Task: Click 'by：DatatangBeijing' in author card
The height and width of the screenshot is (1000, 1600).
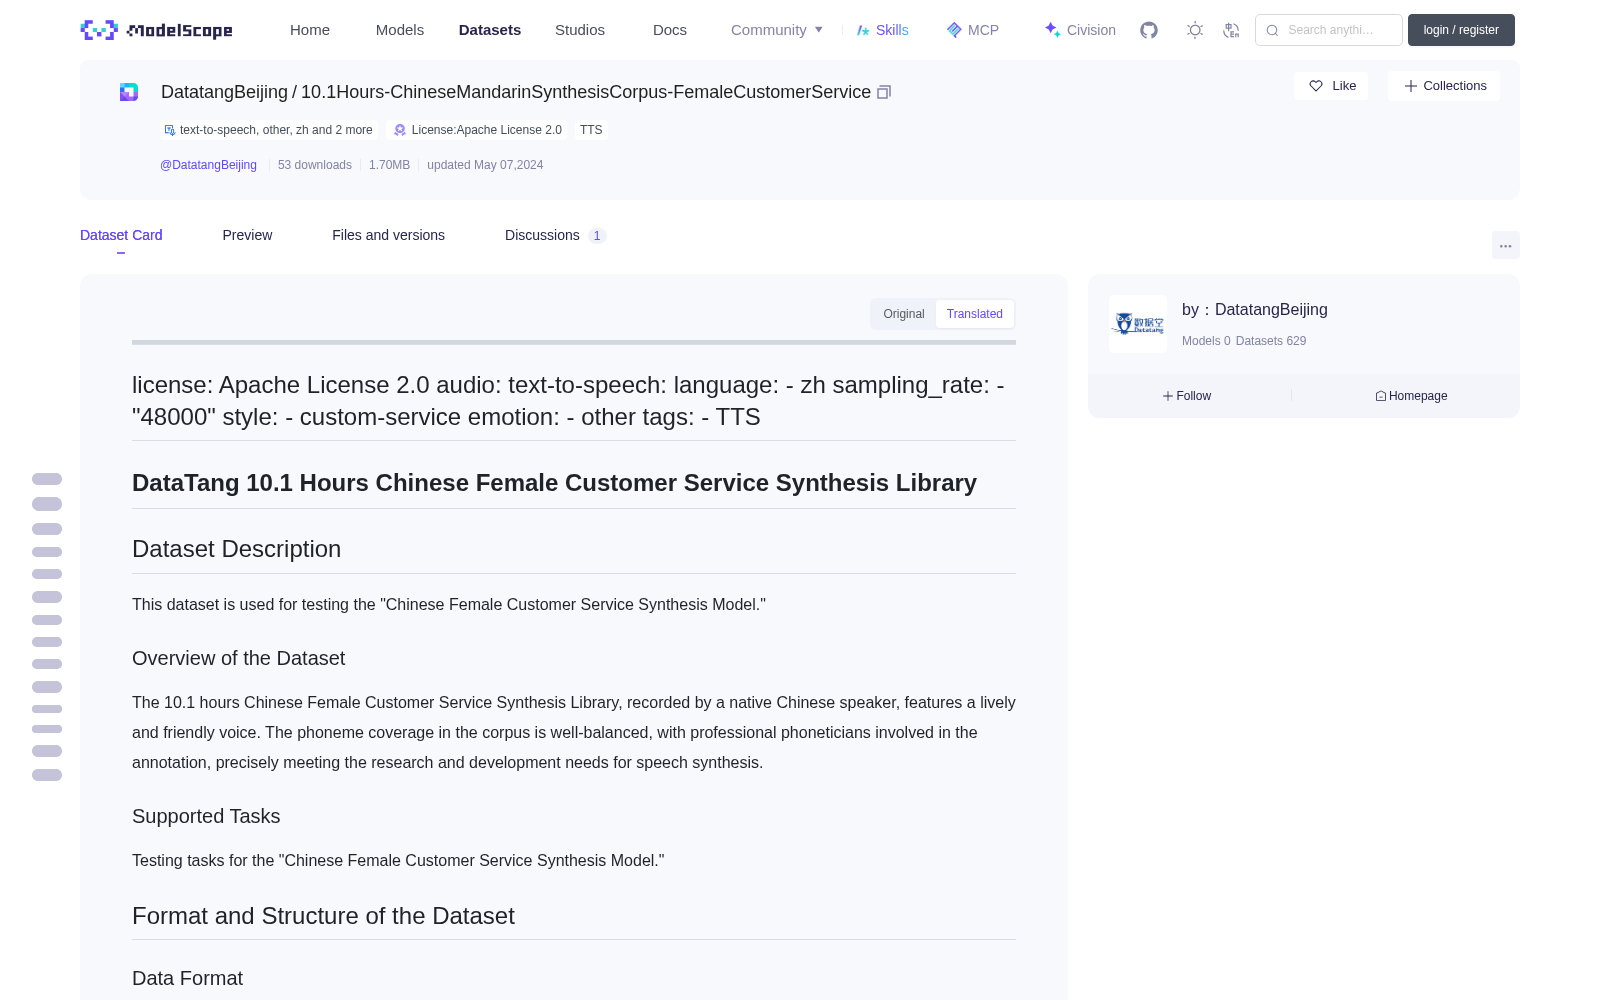Action: tap(1255, 310)
